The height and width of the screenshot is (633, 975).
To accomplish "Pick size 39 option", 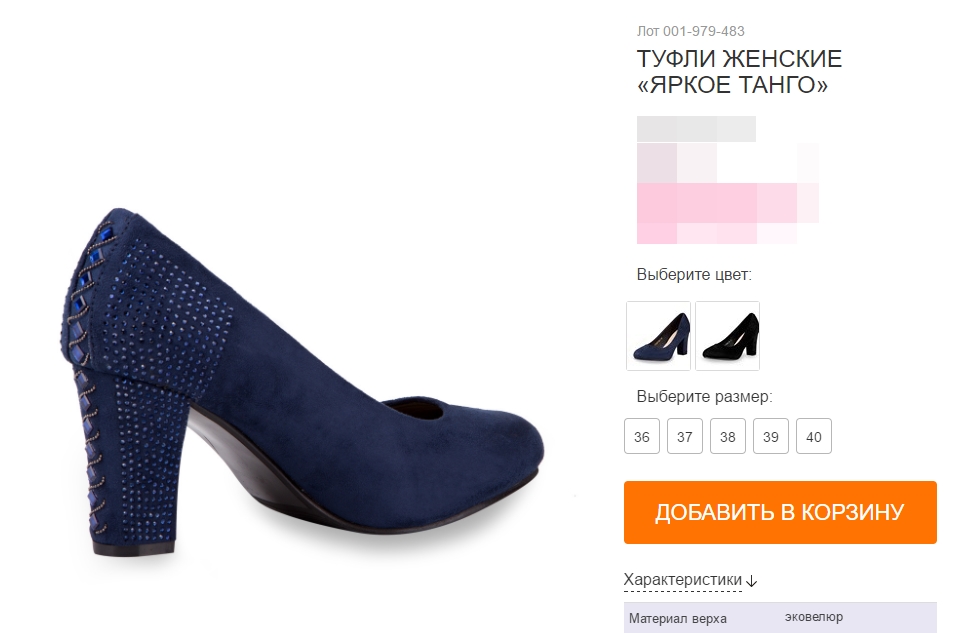I will coord(770,437).
